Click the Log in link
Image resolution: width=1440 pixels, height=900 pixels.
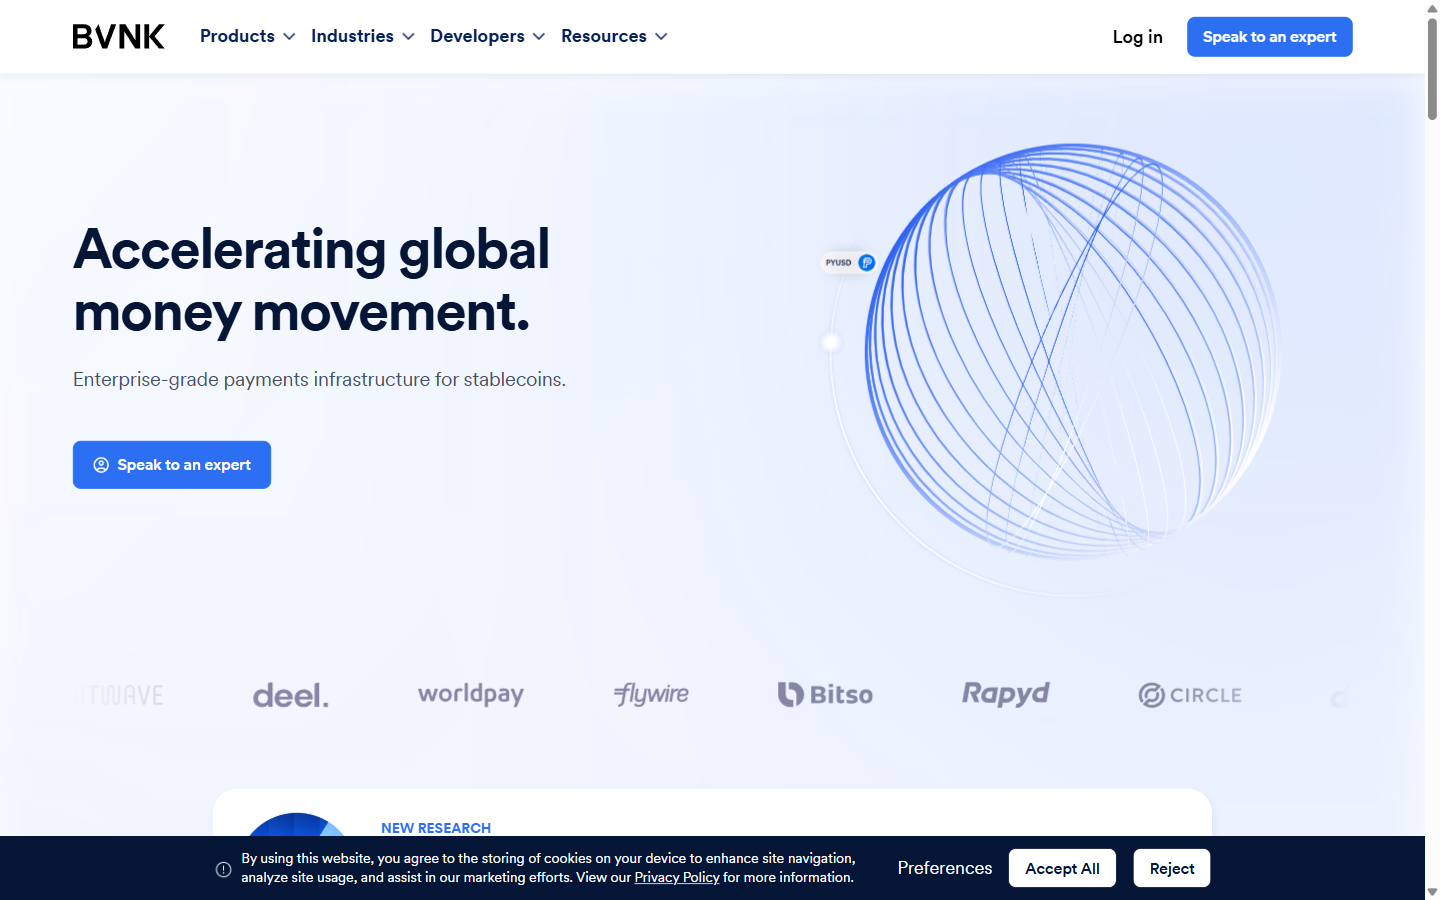(1137, 36)
